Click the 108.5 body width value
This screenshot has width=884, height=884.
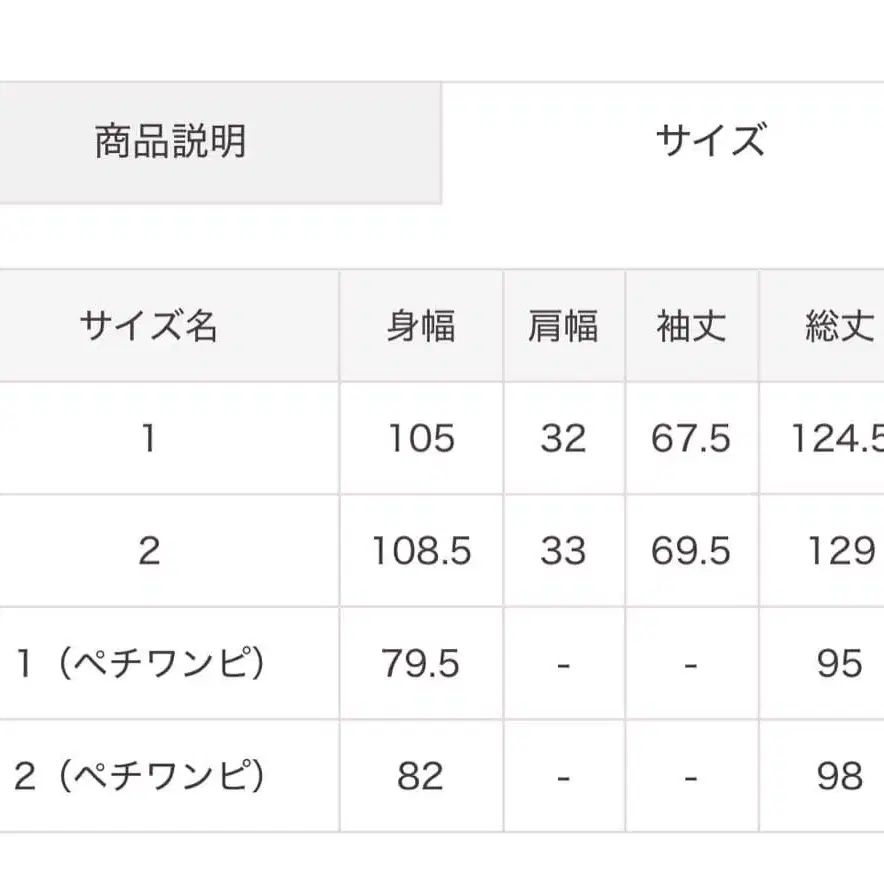pos(421,551)
